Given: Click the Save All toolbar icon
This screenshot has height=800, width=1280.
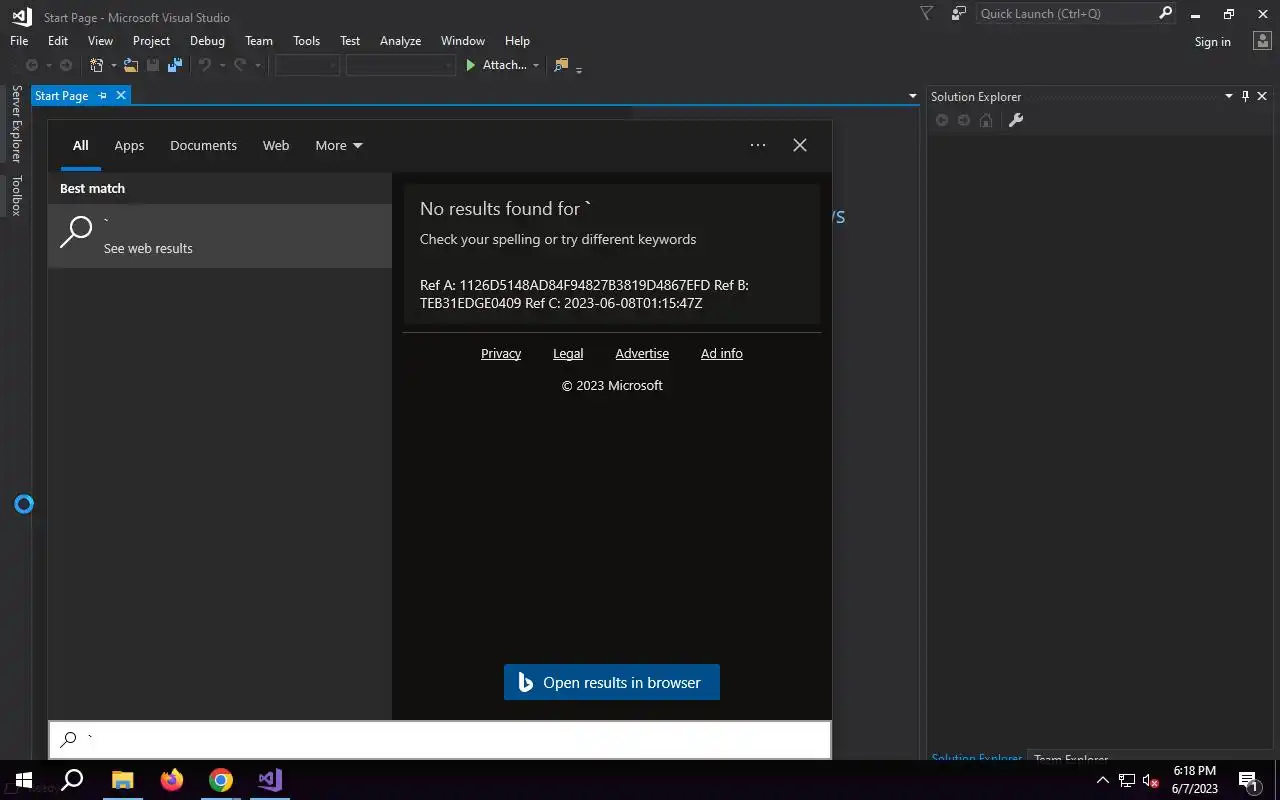Looking at the screenshot, I should [x=175, y=65].
